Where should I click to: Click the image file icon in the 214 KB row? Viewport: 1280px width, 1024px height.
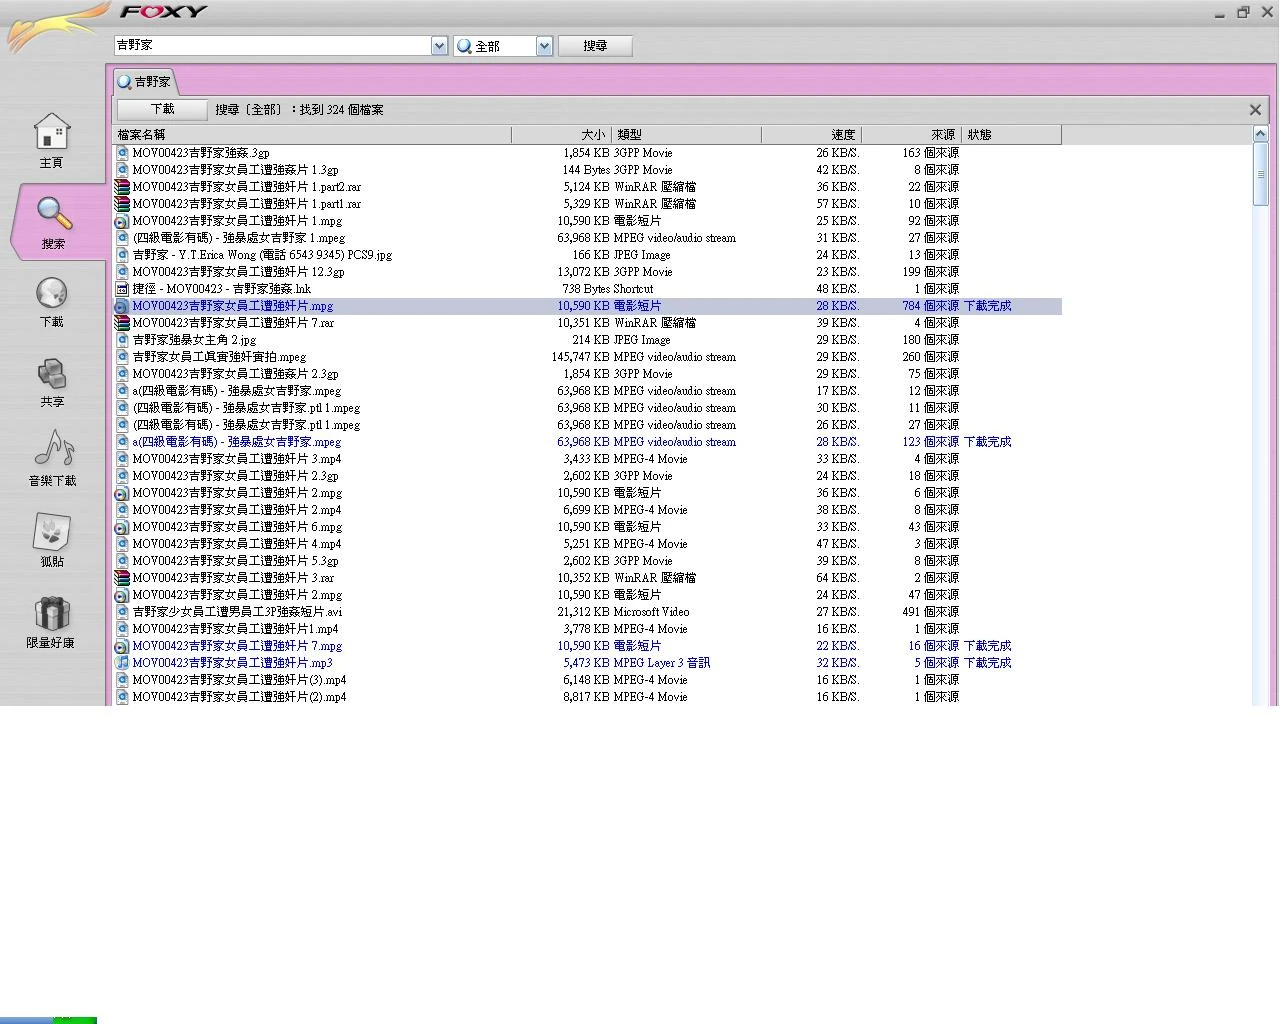(x=122, y=340)
